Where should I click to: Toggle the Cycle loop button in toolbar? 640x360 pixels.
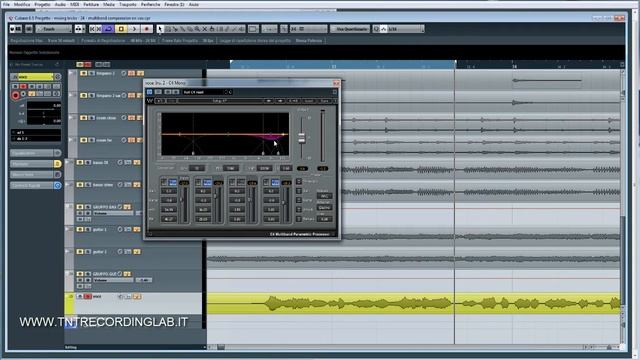pos(108,29)
